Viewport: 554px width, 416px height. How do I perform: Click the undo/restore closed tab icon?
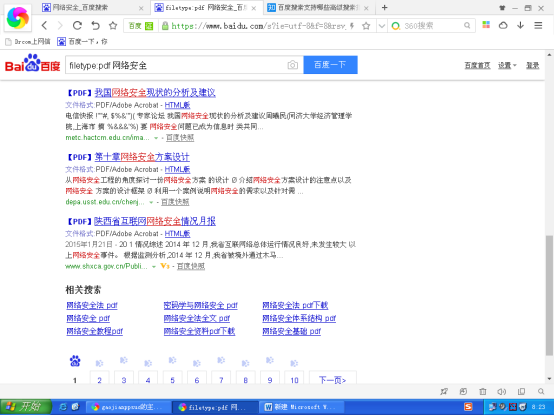coord(95,25)
